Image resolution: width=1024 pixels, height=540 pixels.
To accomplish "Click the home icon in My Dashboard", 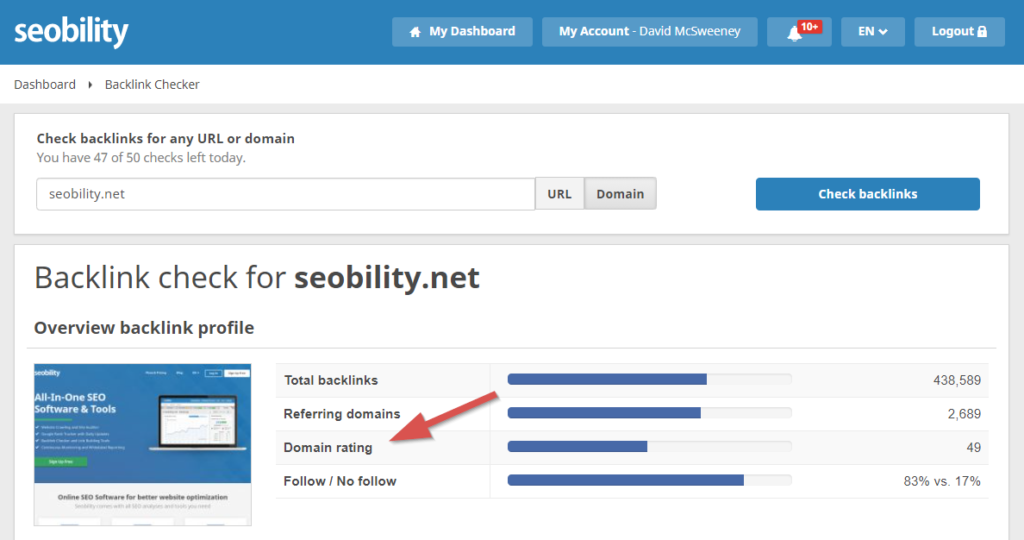I will pyautogui.click(x=415, y=32).
